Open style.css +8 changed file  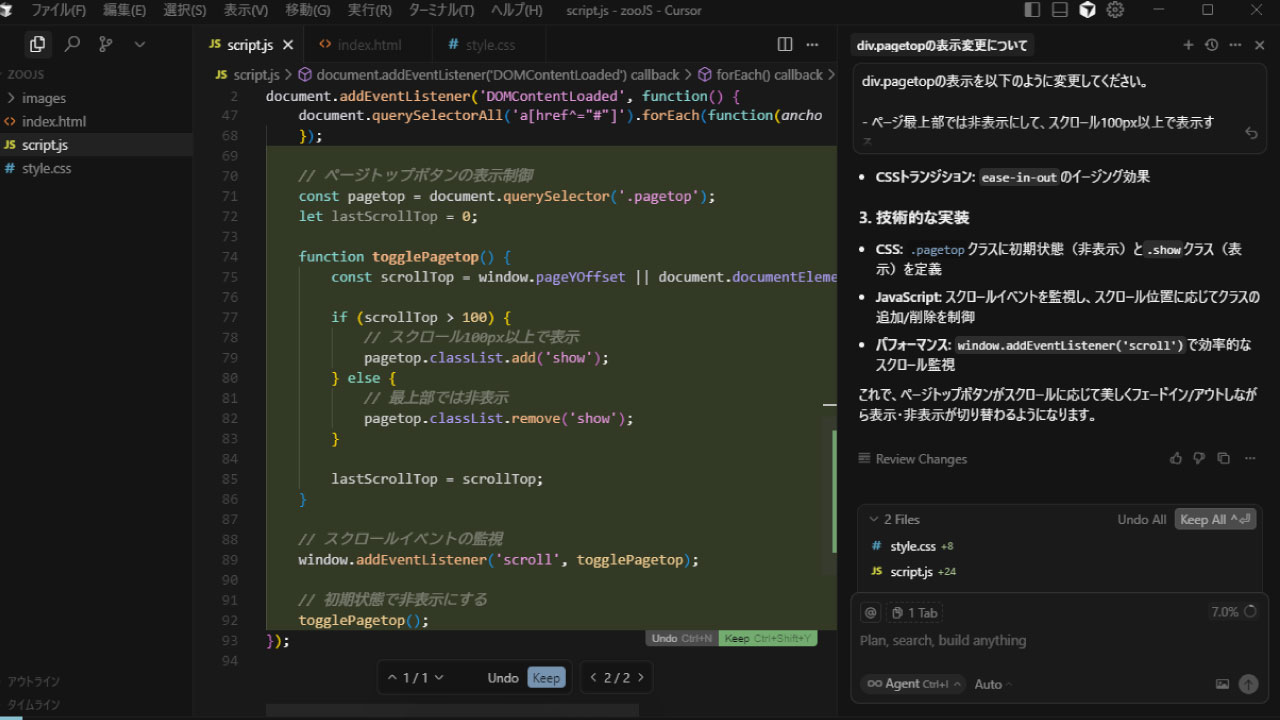click(x=1060, y=546)
